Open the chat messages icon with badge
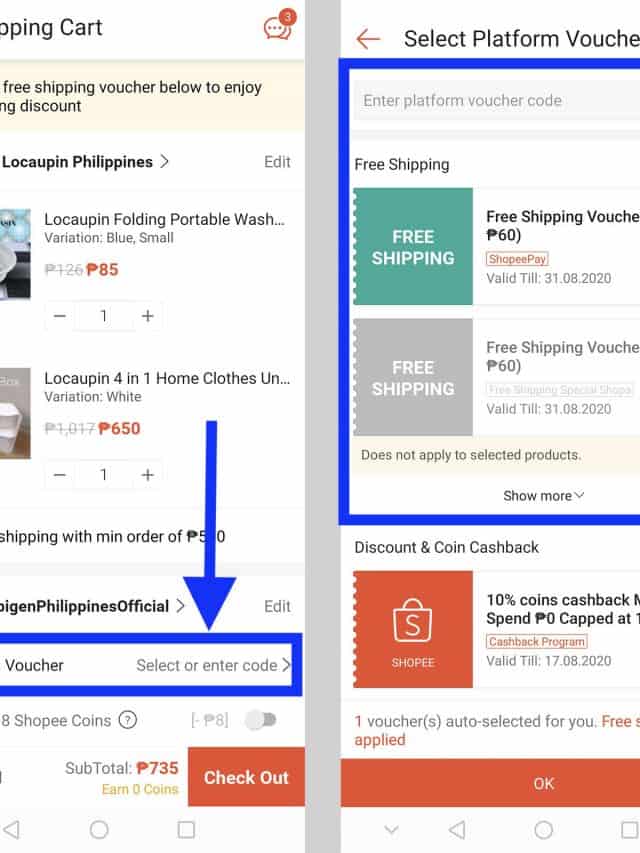Image resolution: width=640 pixels, height=853 pixels. pyautogui.click(x=280, y=25)
